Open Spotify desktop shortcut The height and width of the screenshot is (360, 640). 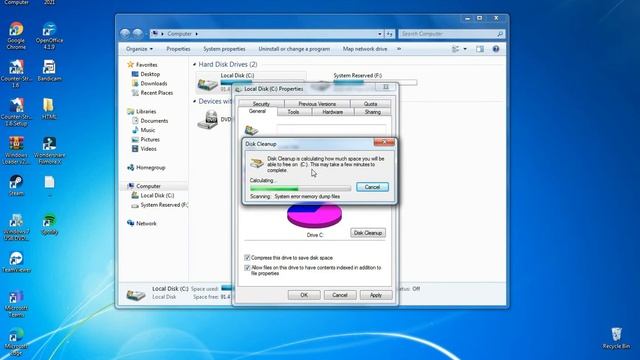point(49,224)
